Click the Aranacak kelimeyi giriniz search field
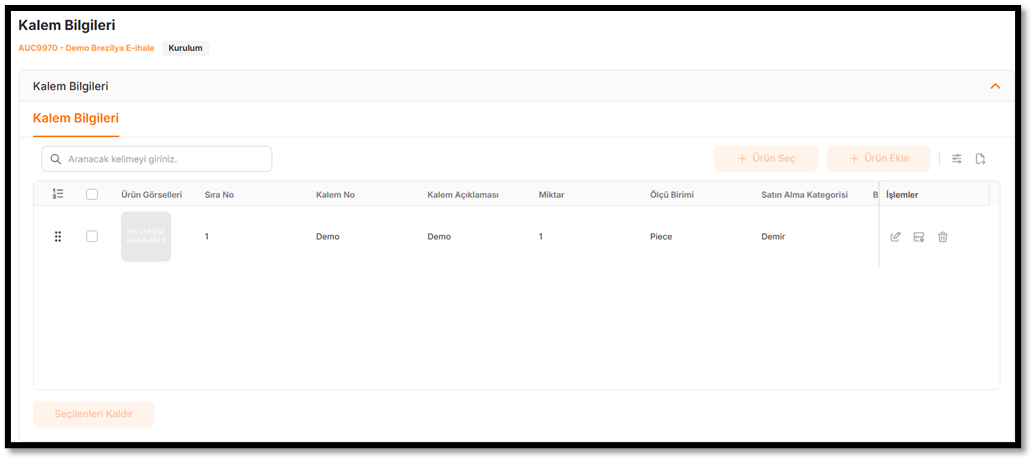This screenshot has width=1034, height=461. point(165,159)
